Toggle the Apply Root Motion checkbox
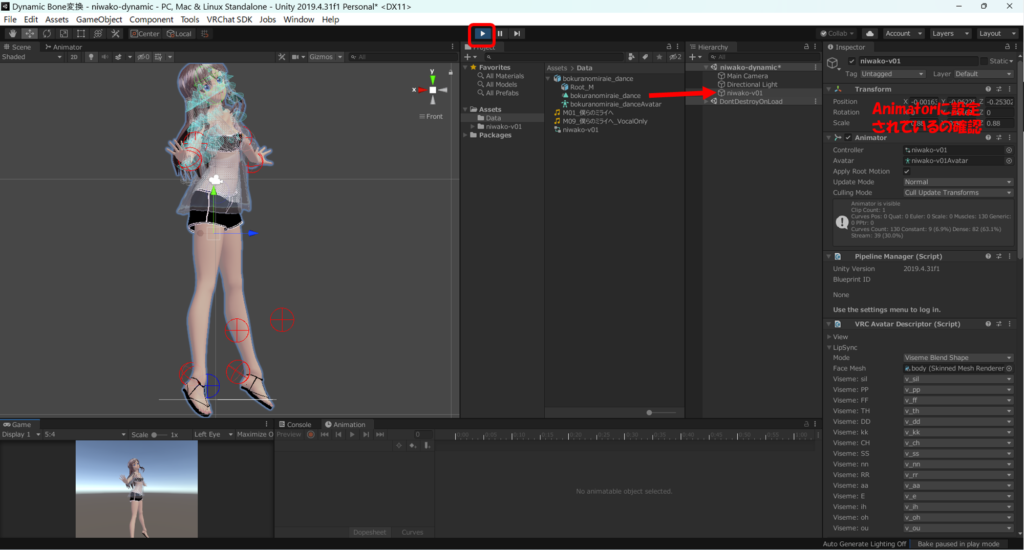Viewport: 1024px width, 550px height. [x=907, y=171]
